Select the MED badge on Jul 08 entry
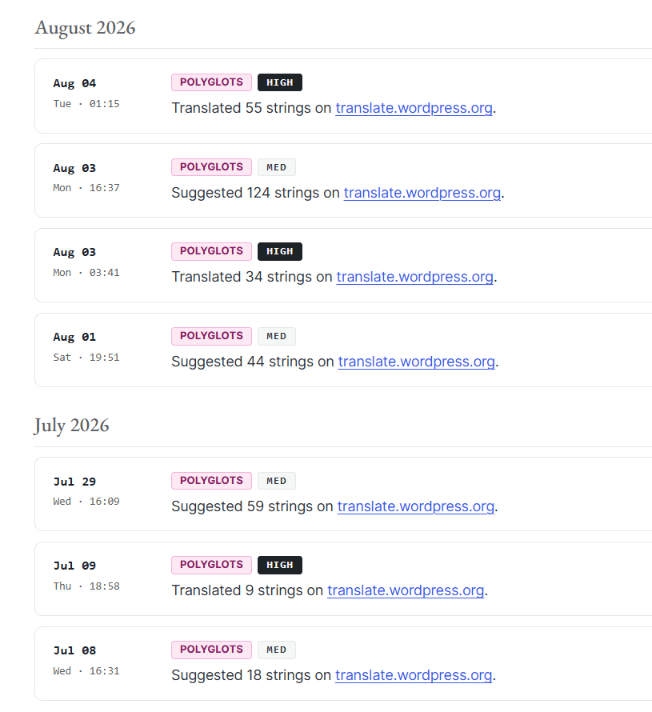The image size is (652, 712). (277, 650)
